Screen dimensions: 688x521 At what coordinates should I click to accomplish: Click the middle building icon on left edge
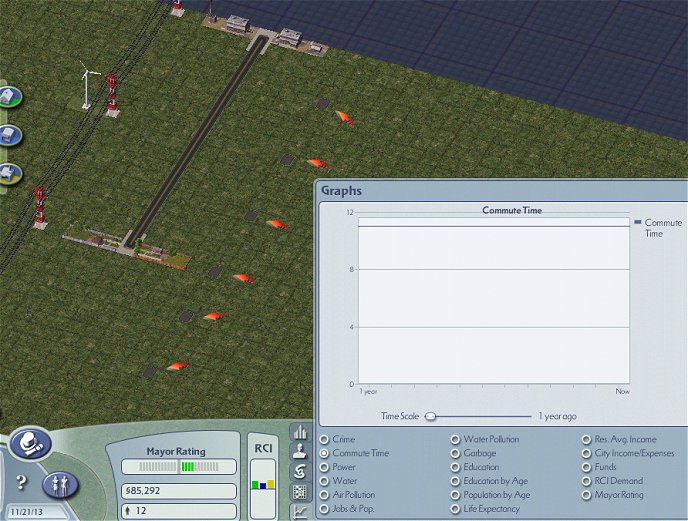point(10,135)
